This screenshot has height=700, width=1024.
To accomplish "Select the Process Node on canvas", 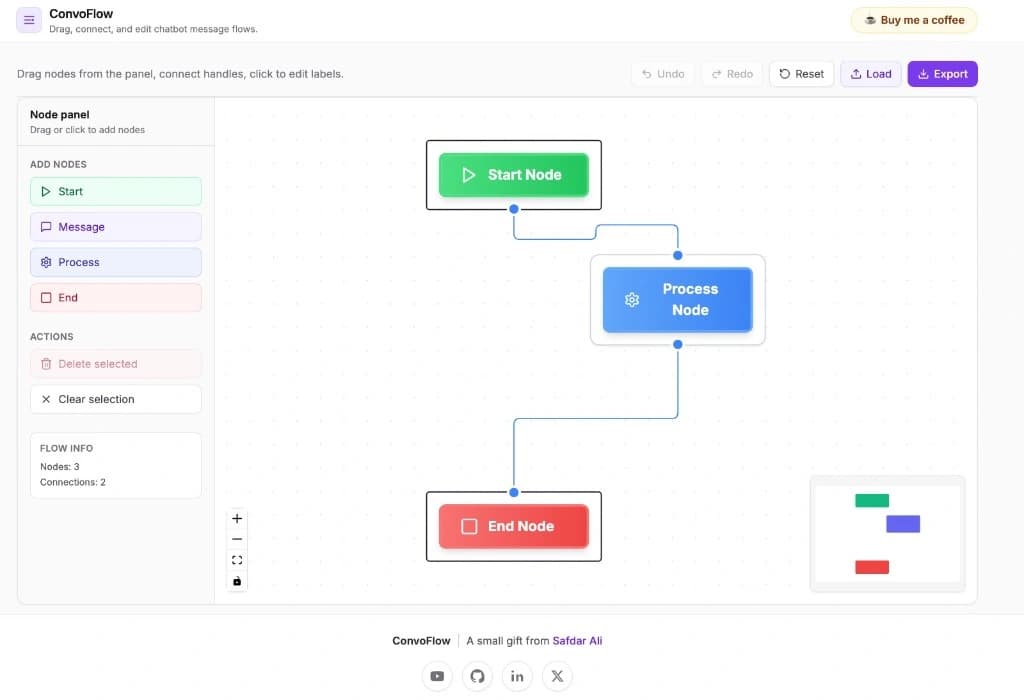I will [x=677, y=300].
